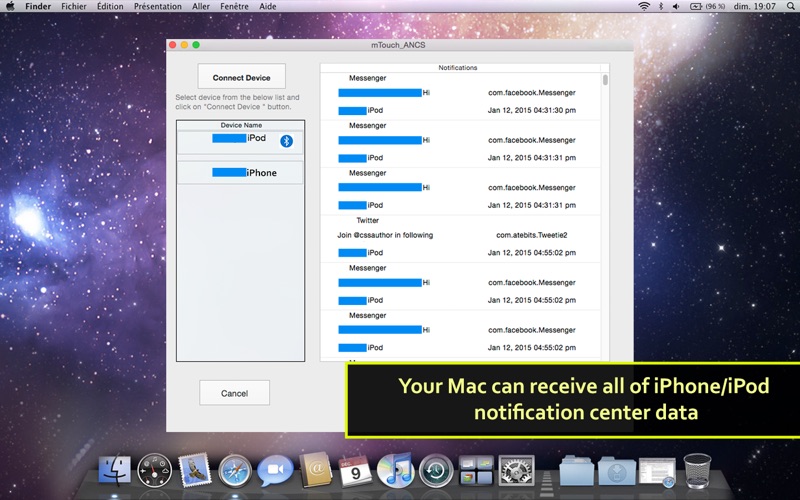This screenshot has height=500, width=800.
Task: Click timestamp Jan 12, 2015 04:55:02 pm under Twitter
Action: 532,253
